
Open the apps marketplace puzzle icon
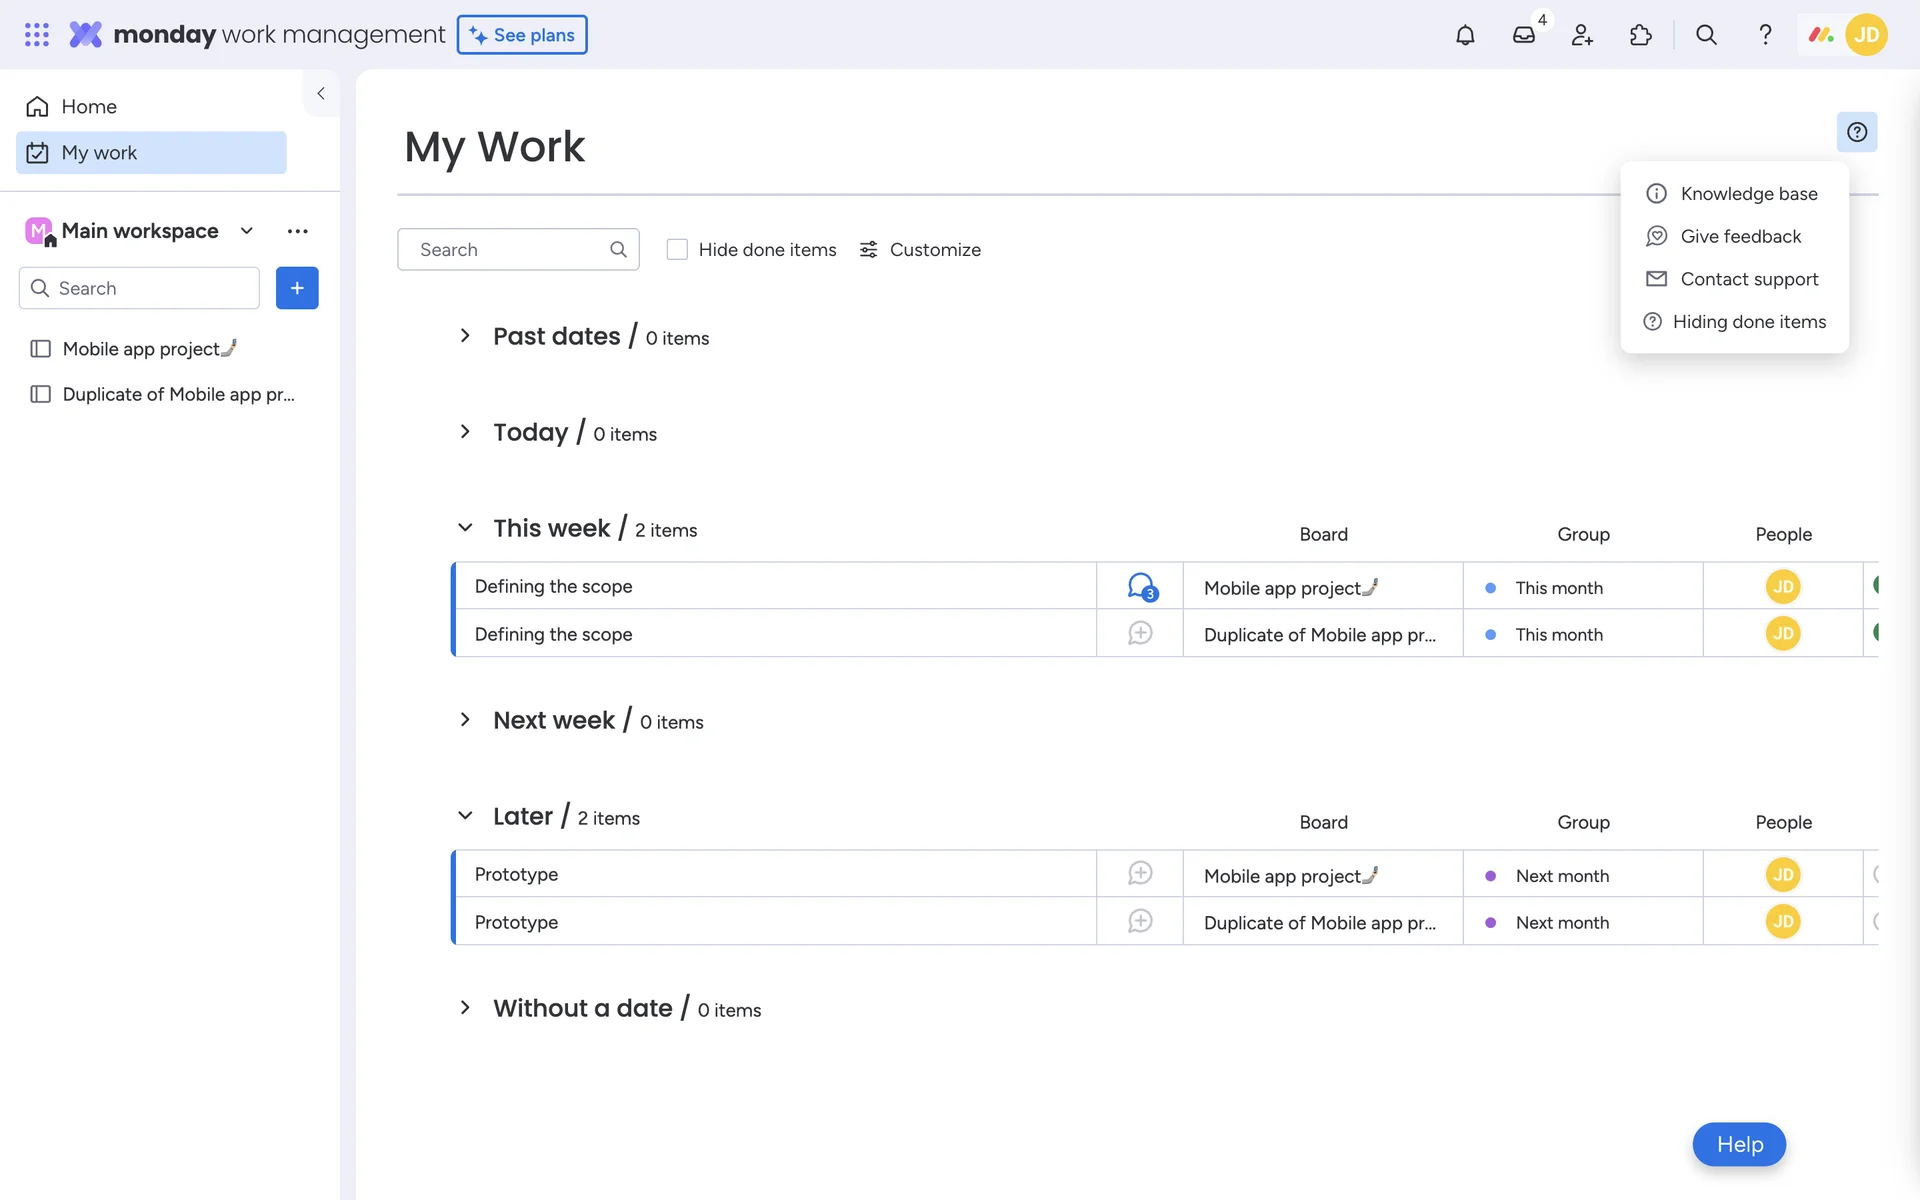tap(1641, 35)
